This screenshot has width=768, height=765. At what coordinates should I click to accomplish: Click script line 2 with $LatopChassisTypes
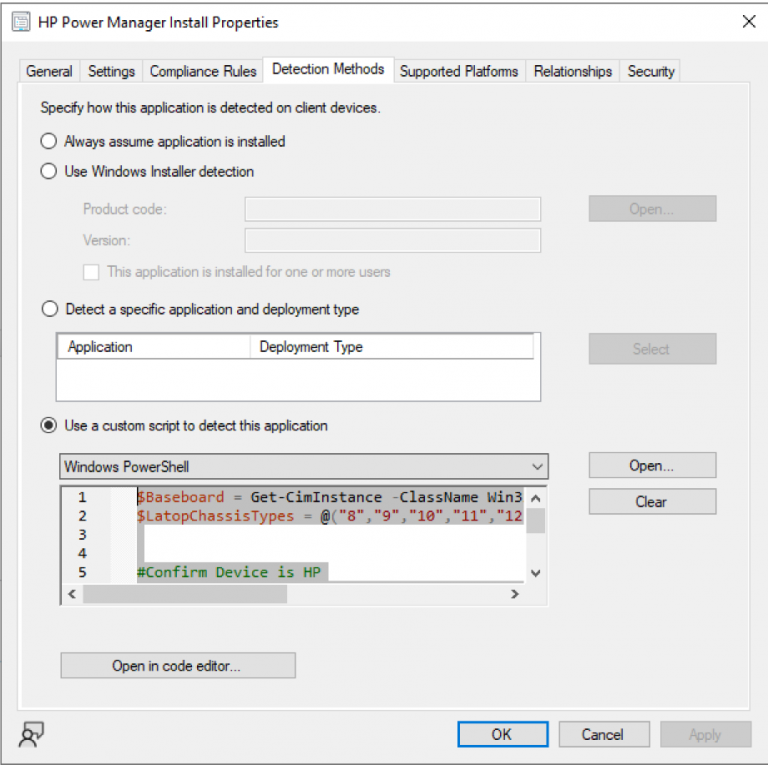click(x=329, y=516)
